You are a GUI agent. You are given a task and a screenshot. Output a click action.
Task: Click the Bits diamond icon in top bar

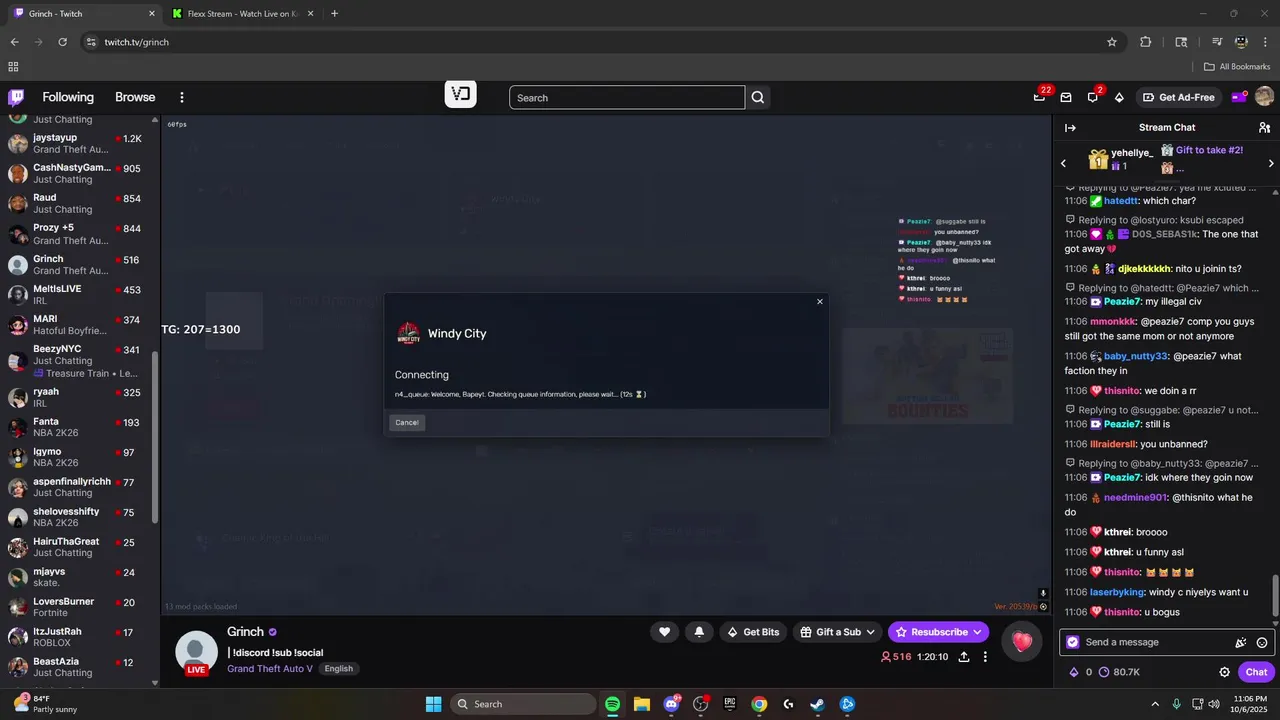1119,97
